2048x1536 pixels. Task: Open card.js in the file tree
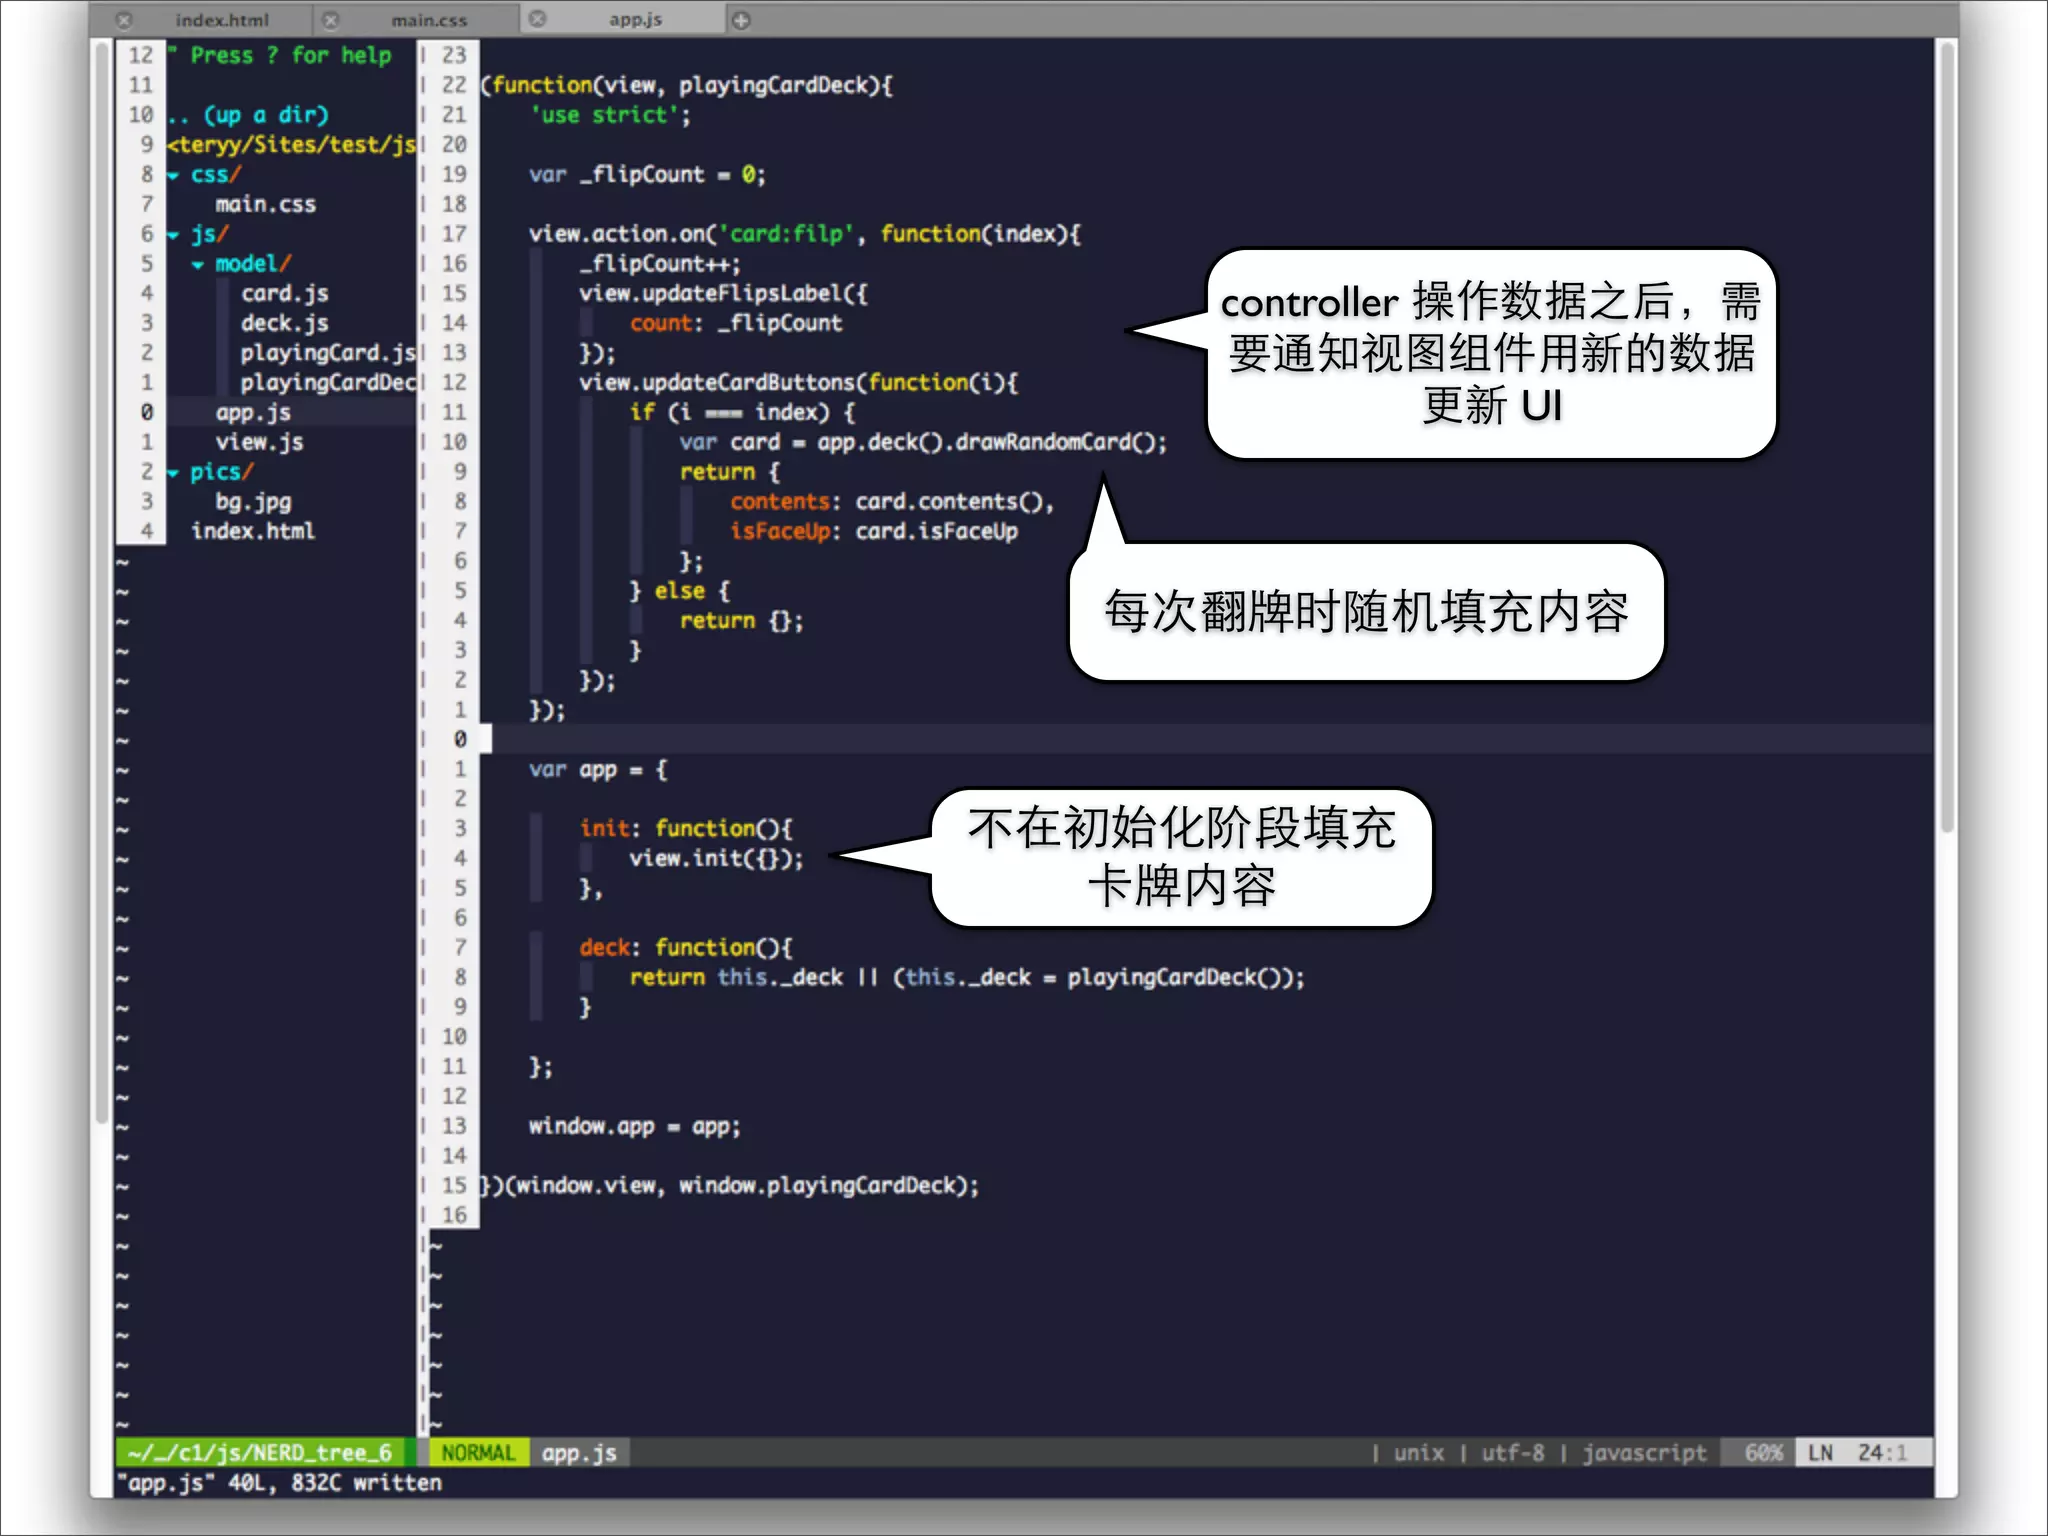tap(285, 294)
